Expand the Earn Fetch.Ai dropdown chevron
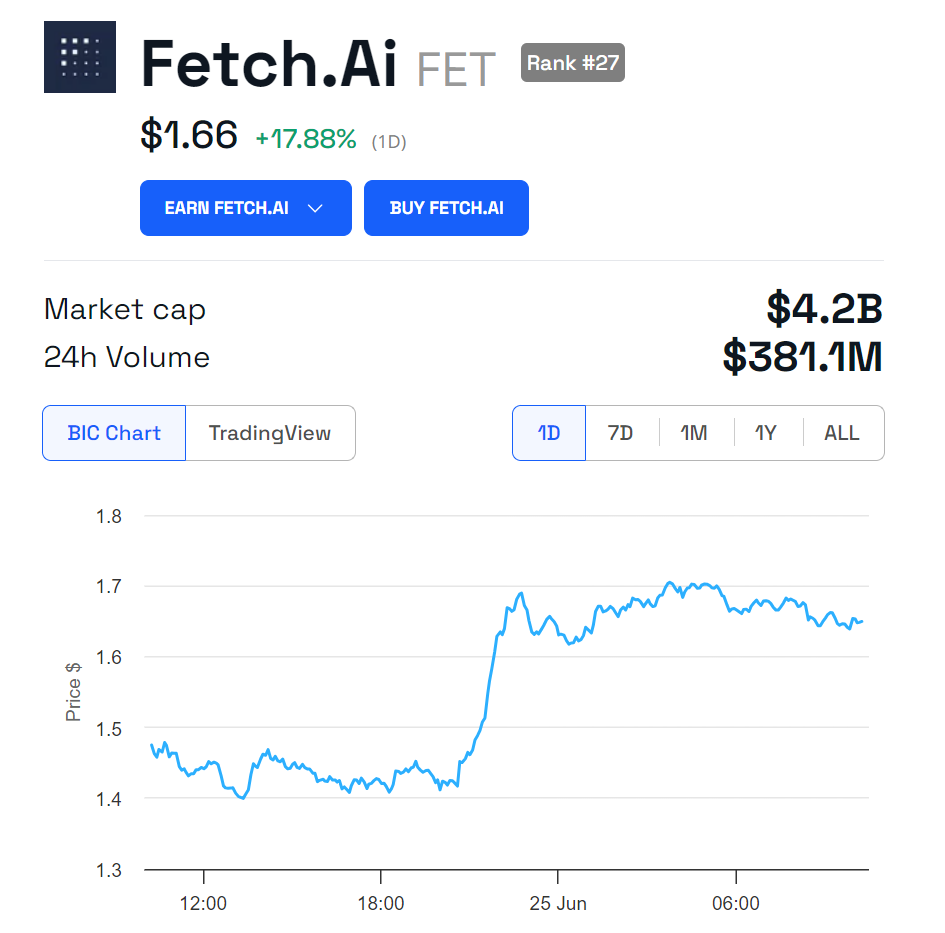 315,208
